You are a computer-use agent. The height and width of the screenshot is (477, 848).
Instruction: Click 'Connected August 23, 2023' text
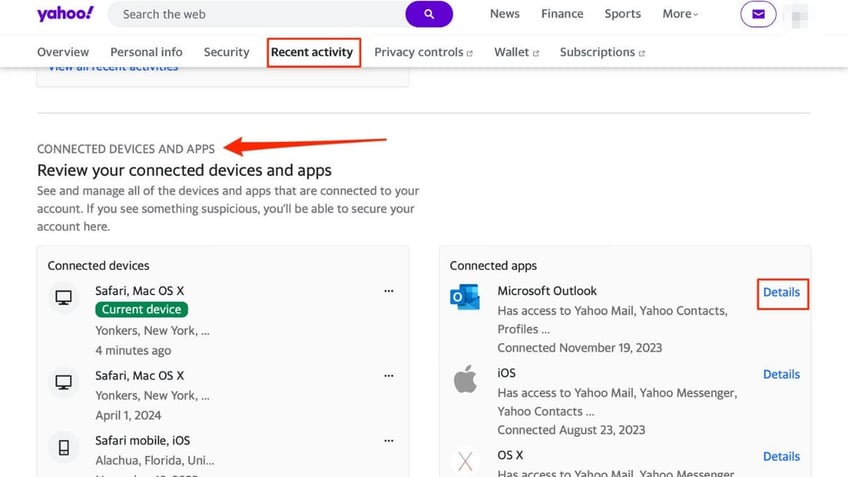click(571, 430)
